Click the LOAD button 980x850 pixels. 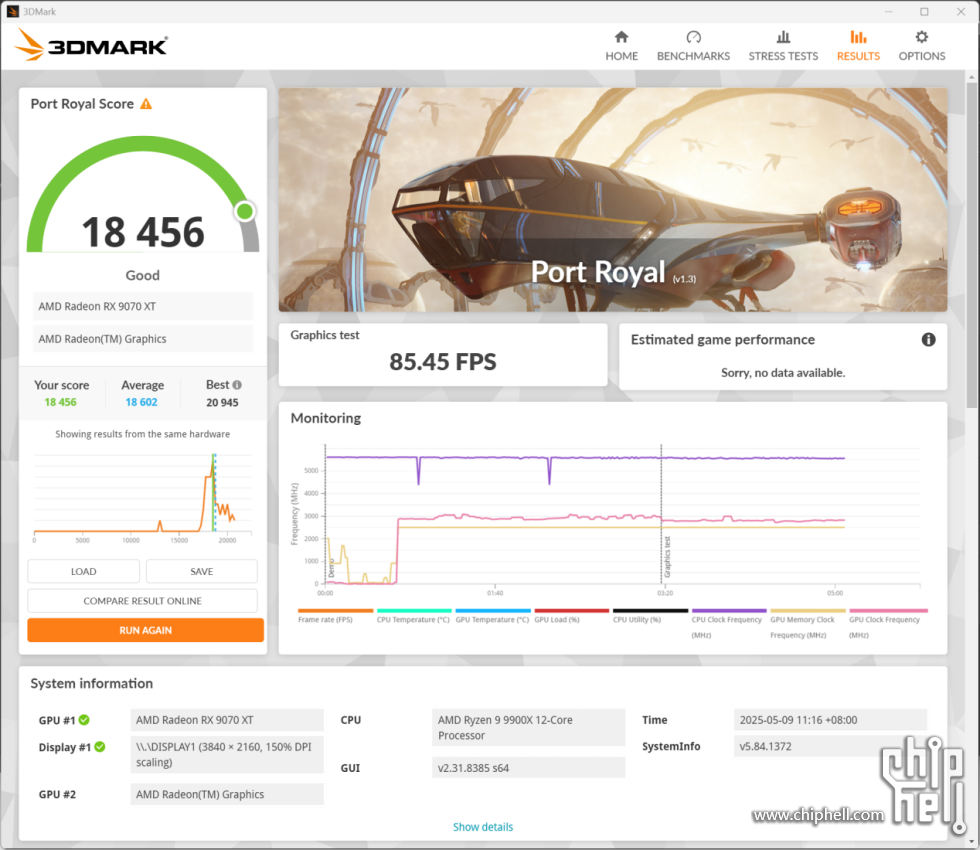tap(84, 571)
